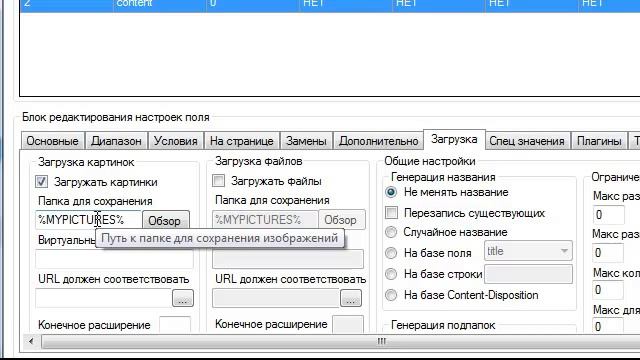
Task: Click the horizontal scrollbar left arrow
Action: tap(31, 341)
